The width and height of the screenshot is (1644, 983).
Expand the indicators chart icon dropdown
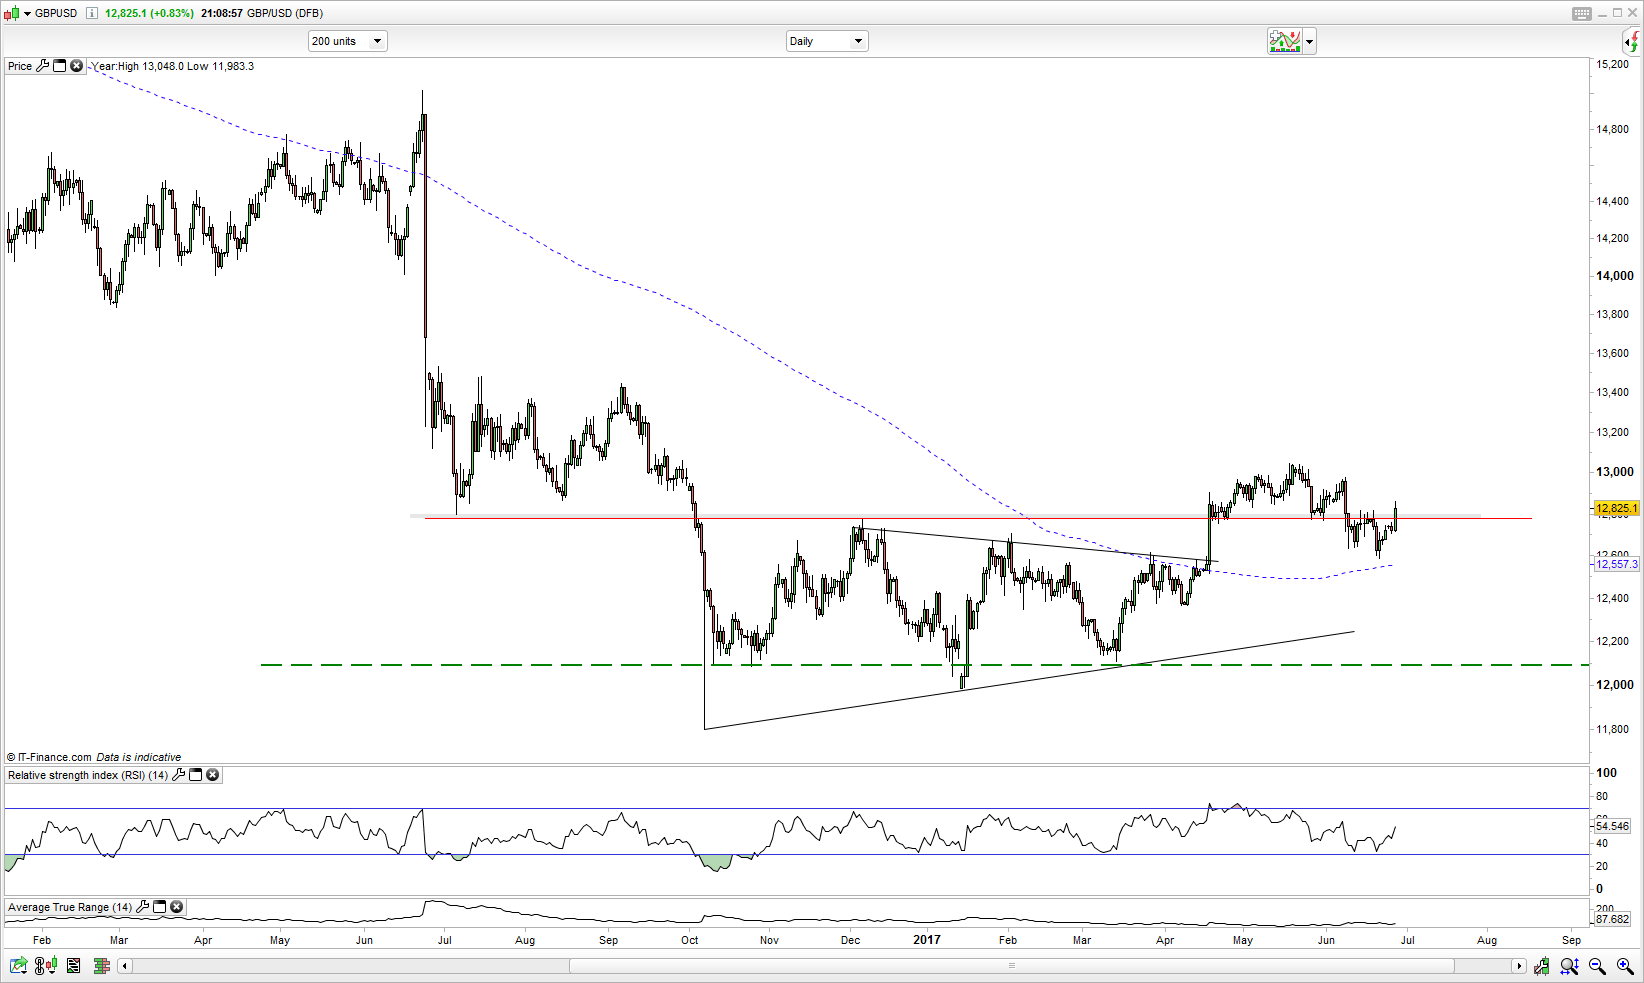1309,42
